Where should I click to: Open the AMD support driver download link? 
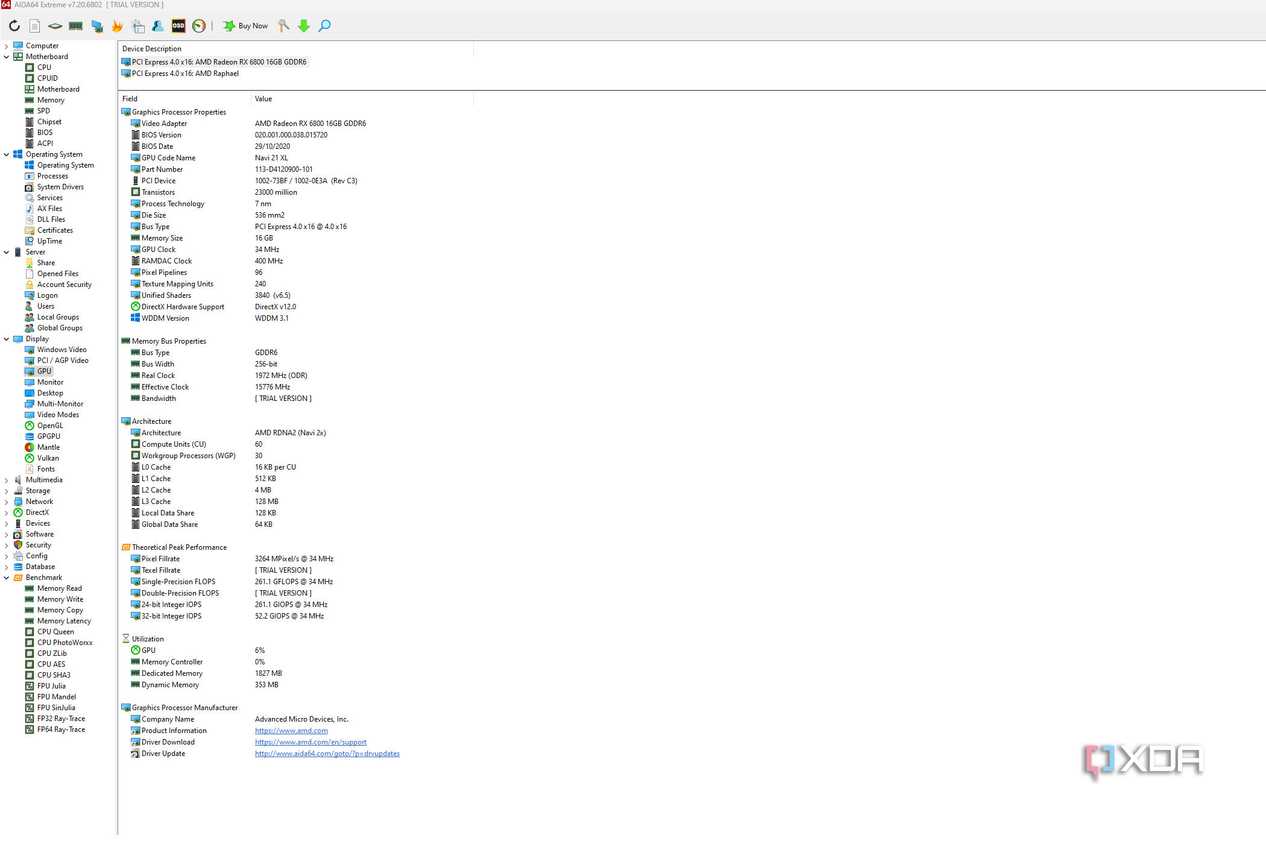pyautogui.click(x=311, y=742)
